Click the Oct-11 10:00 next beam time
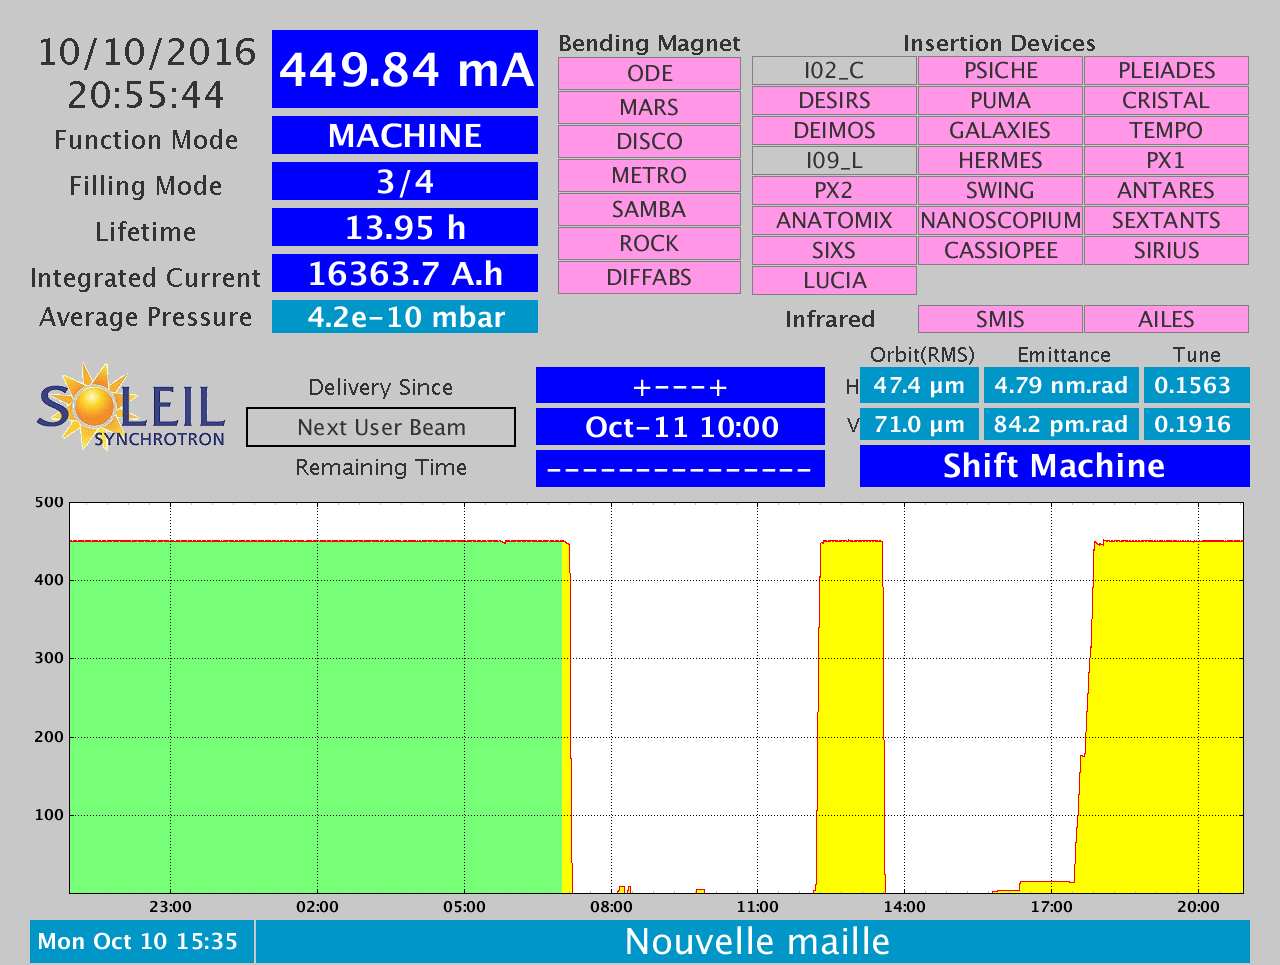Screen dimensions: 1280x965 coord(680,427)
